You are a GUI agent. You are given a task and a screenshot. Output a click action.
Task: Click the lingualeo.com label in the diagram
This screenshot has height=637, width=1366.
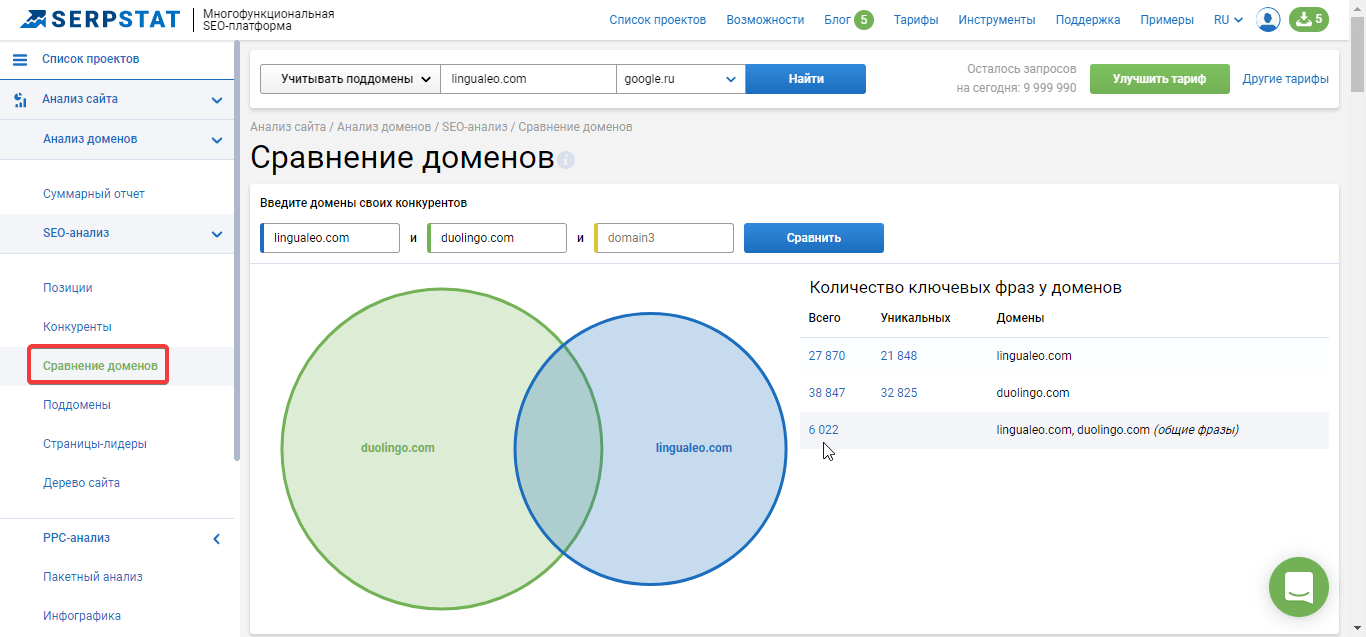click(694, 448)
